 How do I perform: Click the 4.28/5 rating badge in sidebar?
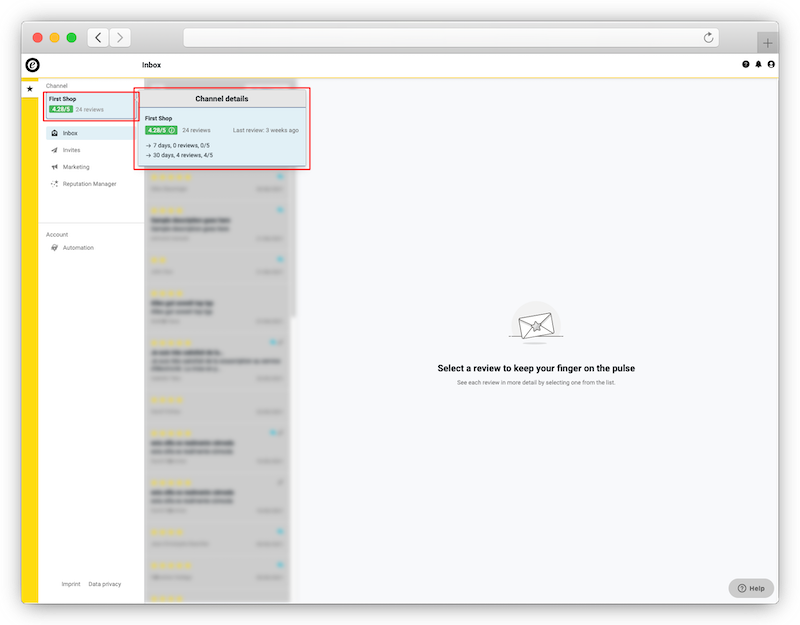click(61, 109)
